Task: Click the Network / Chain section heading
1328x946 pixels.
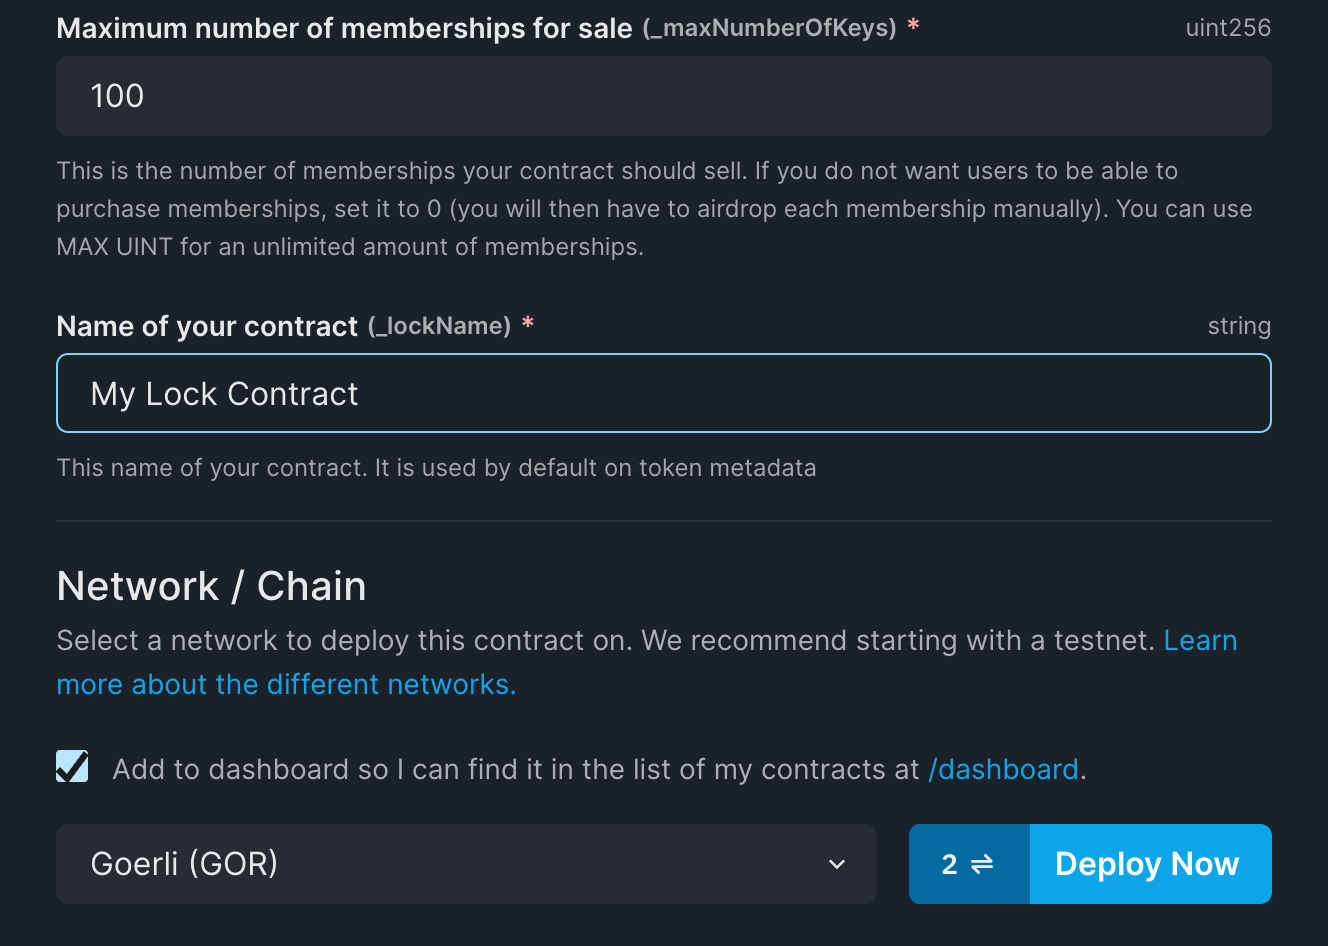Action: pos(211,586)
